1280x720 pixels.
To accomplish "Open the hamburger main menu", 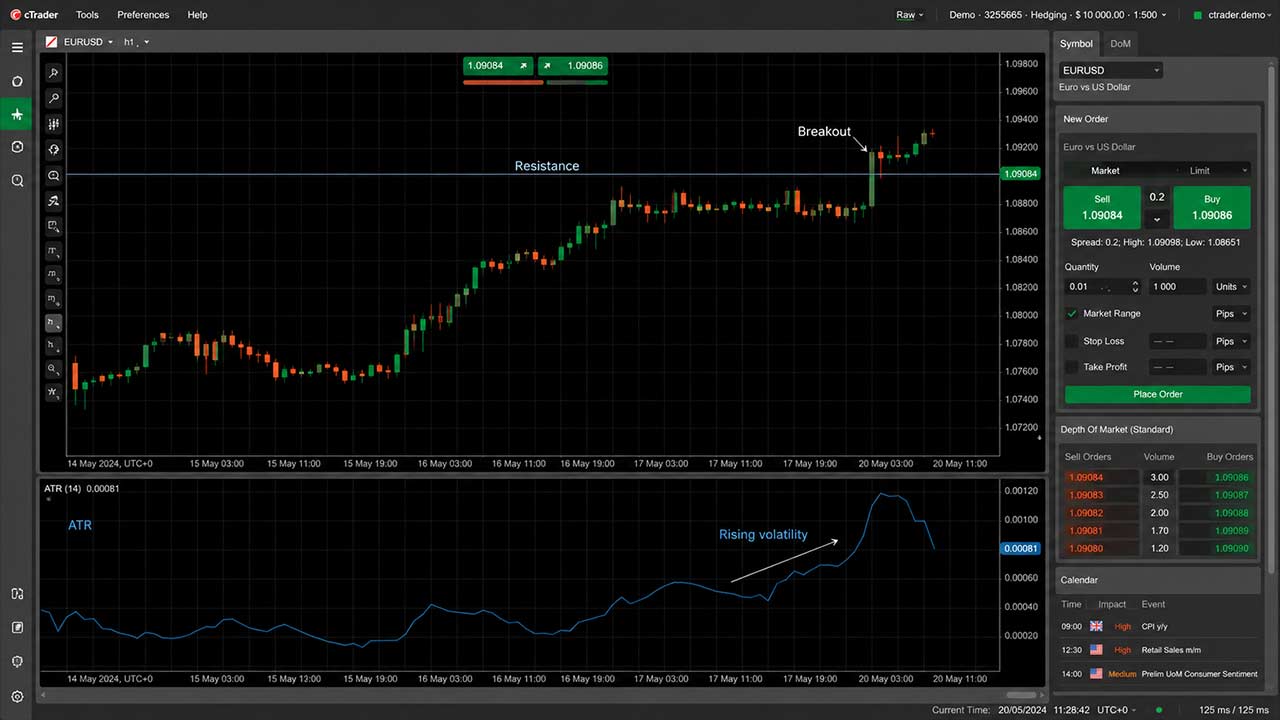I will tap(17, 47).
